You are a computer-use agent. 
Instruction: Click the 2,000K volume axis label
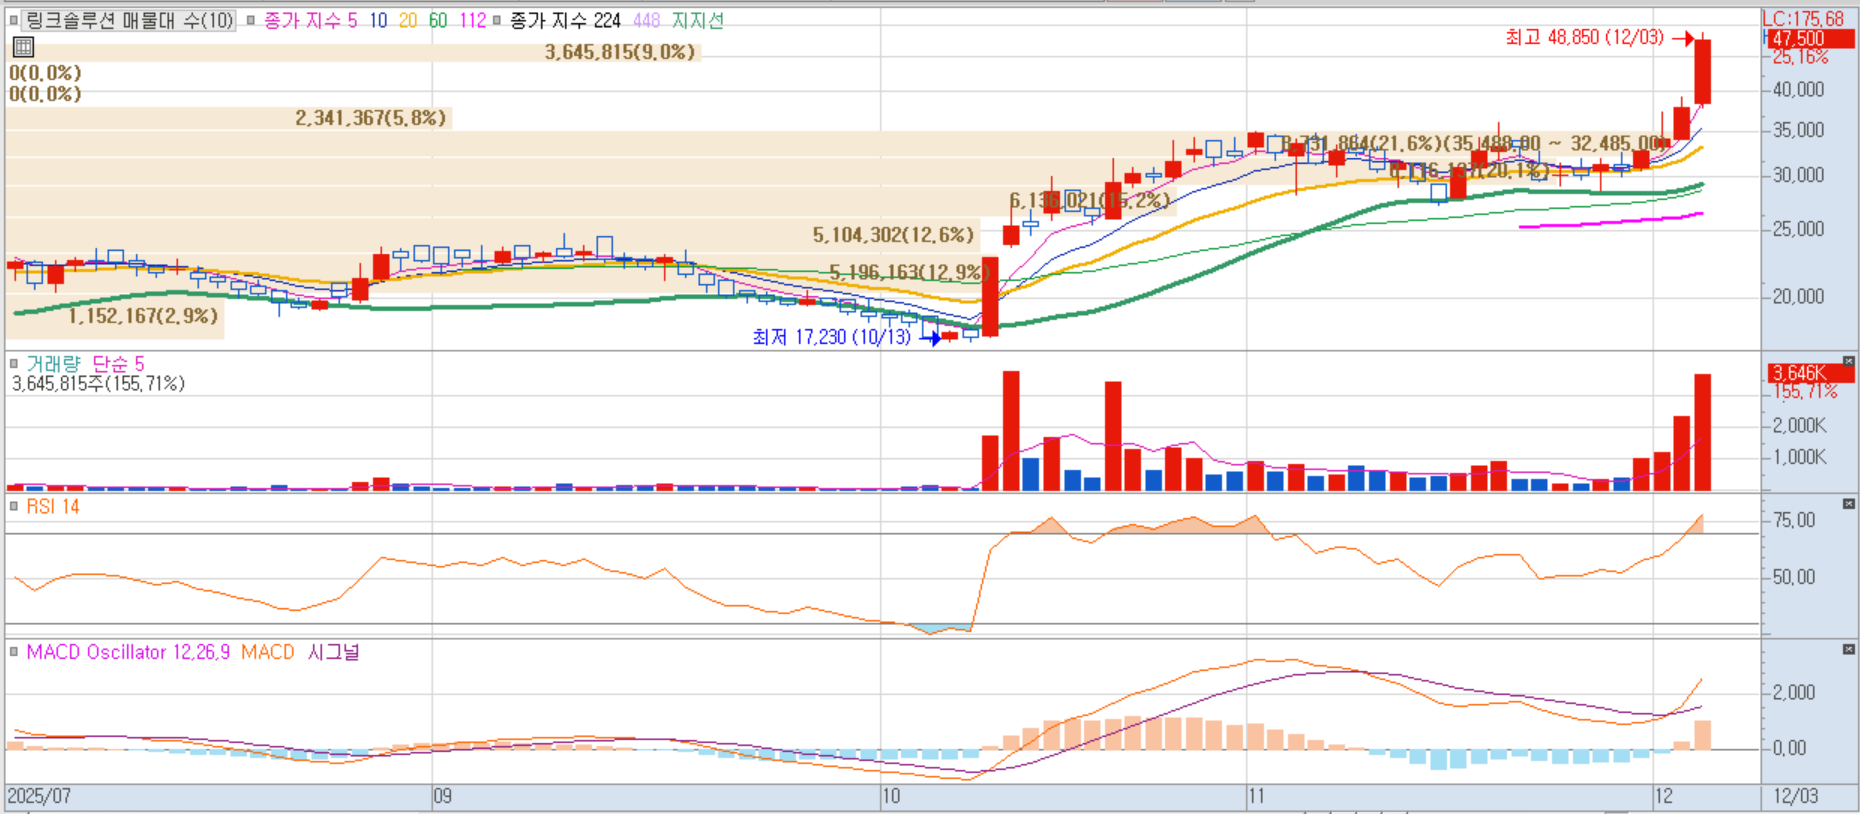(x=1799, y=425)
